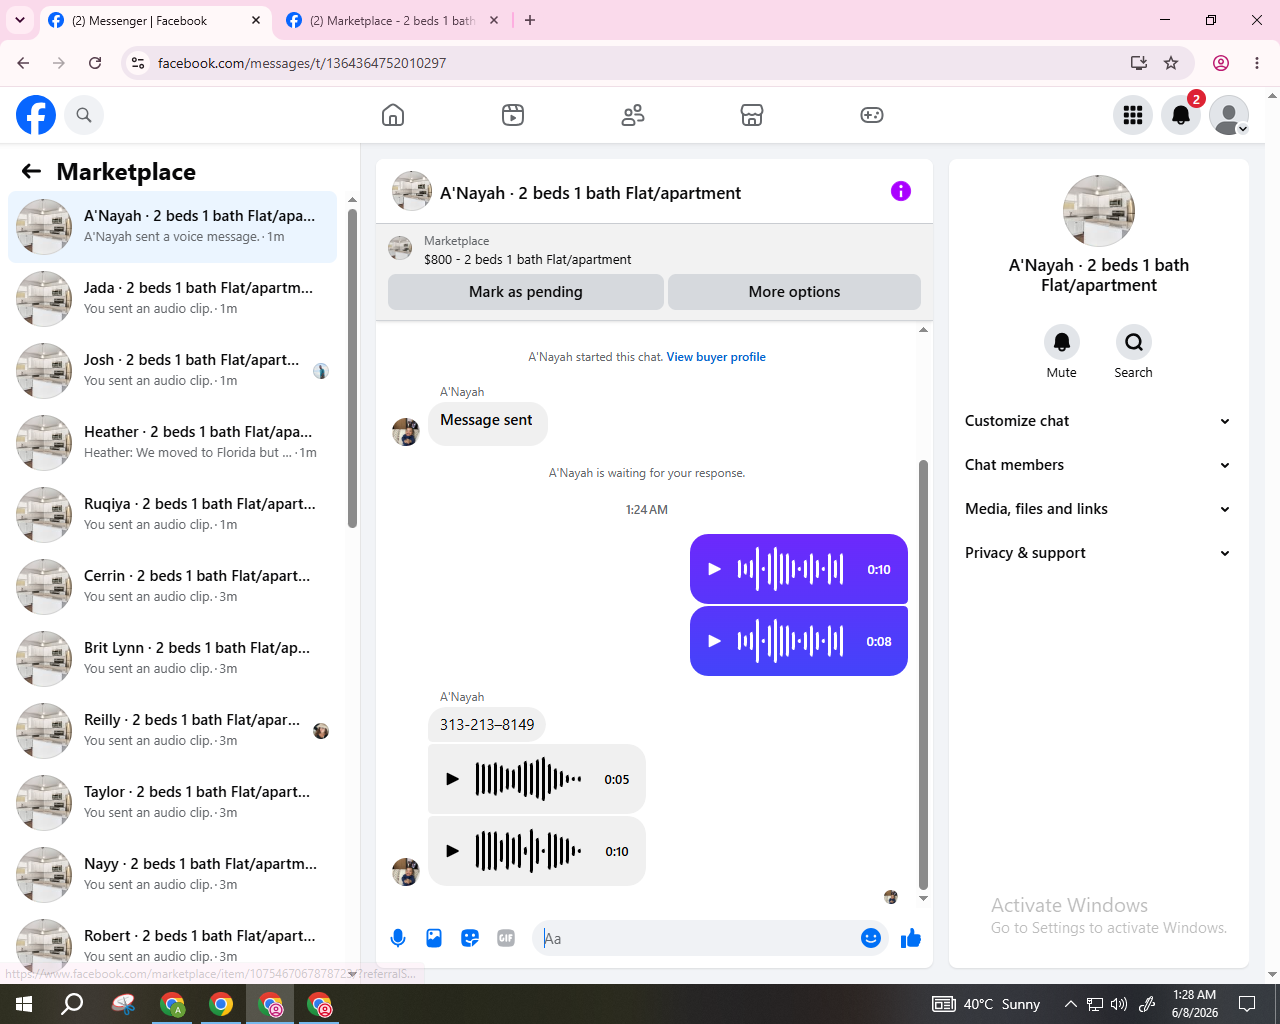Screen dimensions: 1280x1024
Task: Click the conversation list scrollbar
Action: point(352,368)
